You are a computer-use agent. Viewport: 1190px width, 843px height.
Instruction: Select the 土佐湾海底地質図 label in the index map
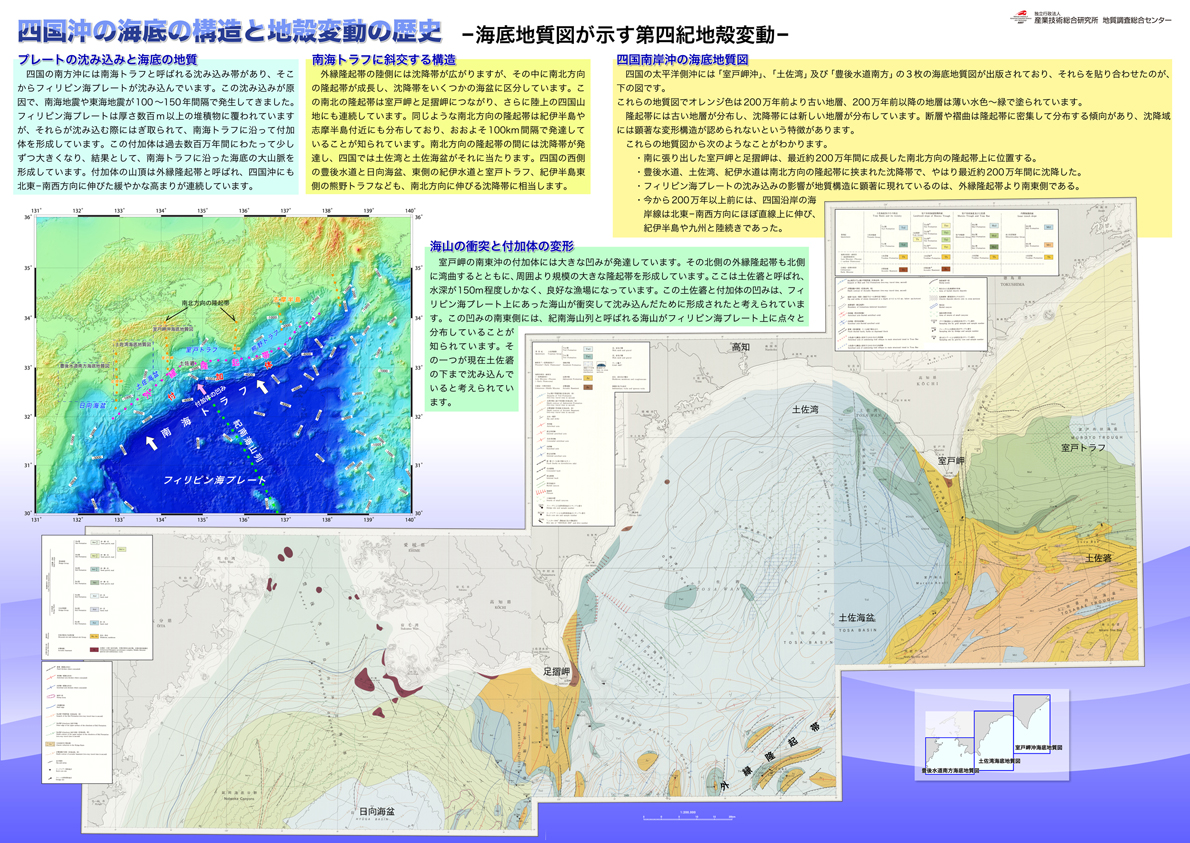point(1000,760)
